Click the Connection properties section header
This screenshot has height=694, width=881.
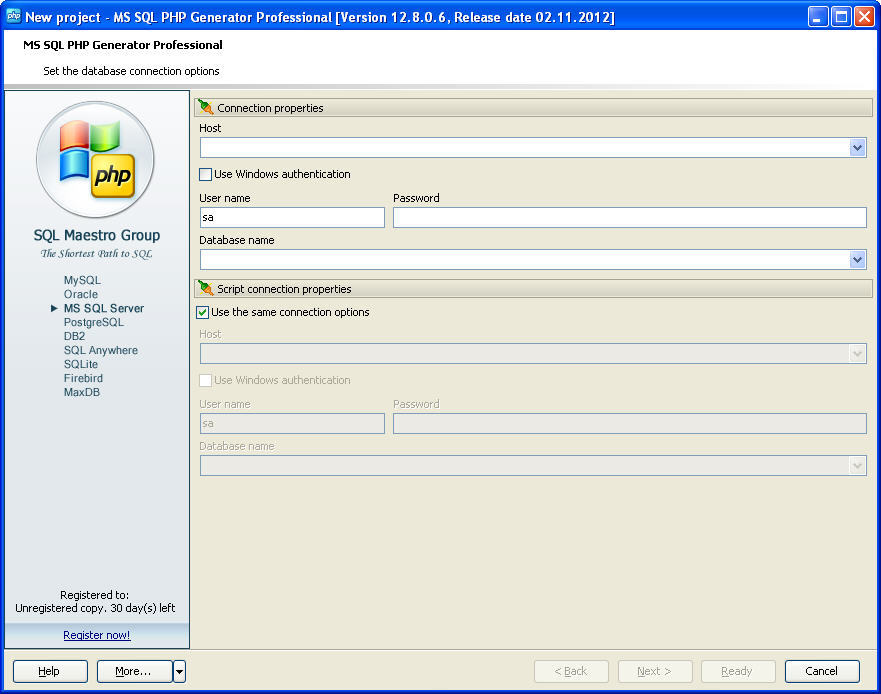pos(533,107)
